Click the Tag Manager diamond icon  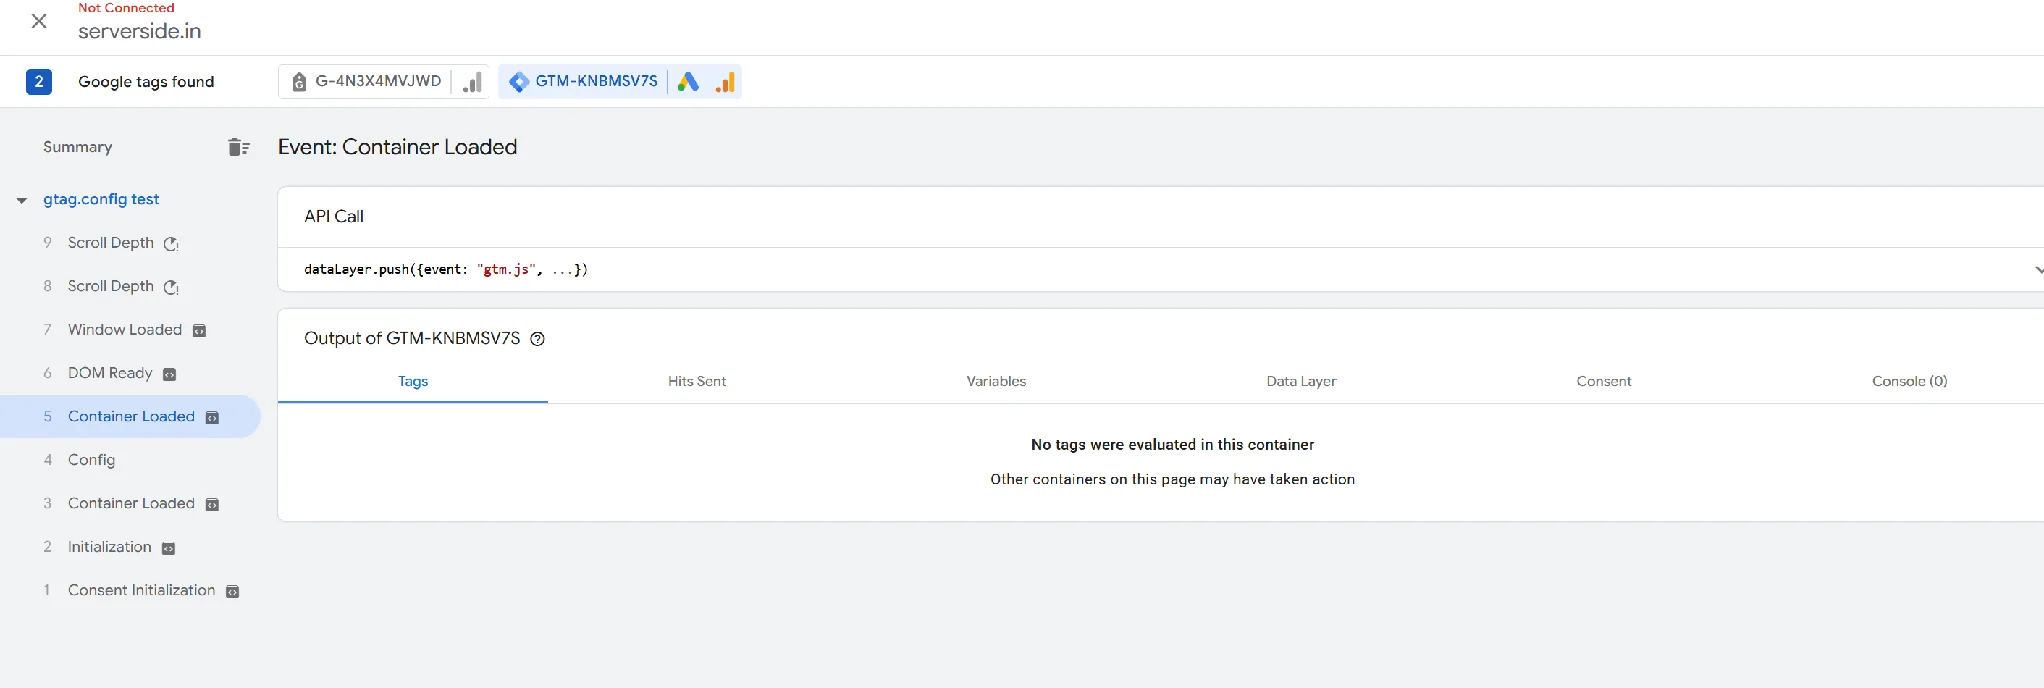(519, 82)
